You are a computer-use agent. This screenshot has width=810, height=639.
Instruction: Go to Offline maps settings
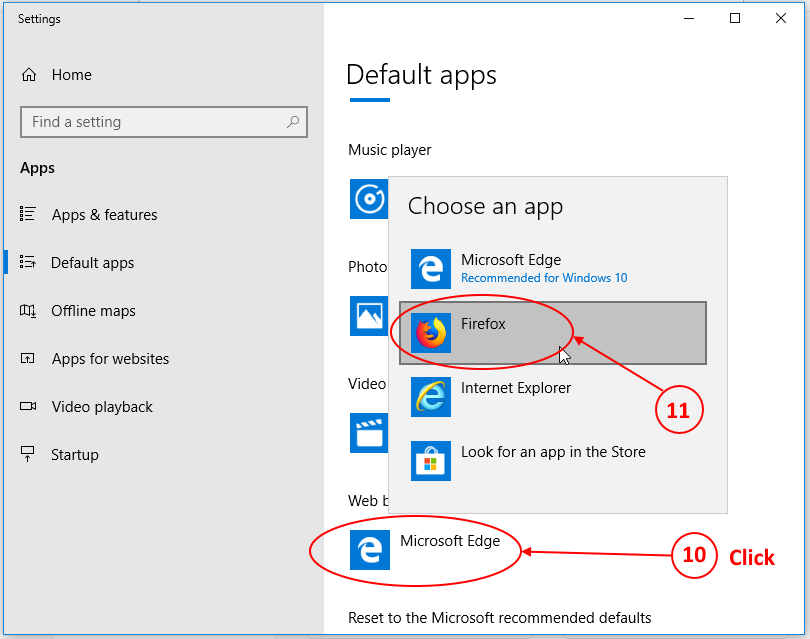94,310
